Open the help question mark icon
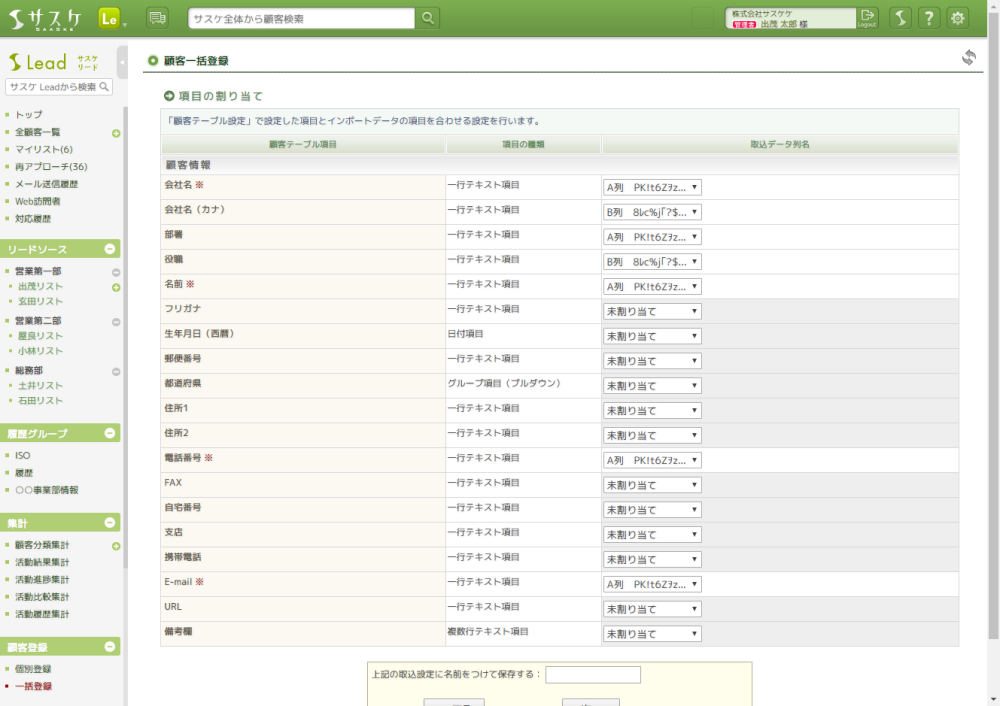This screenshot has height=706, width=1000. (929, 18)
